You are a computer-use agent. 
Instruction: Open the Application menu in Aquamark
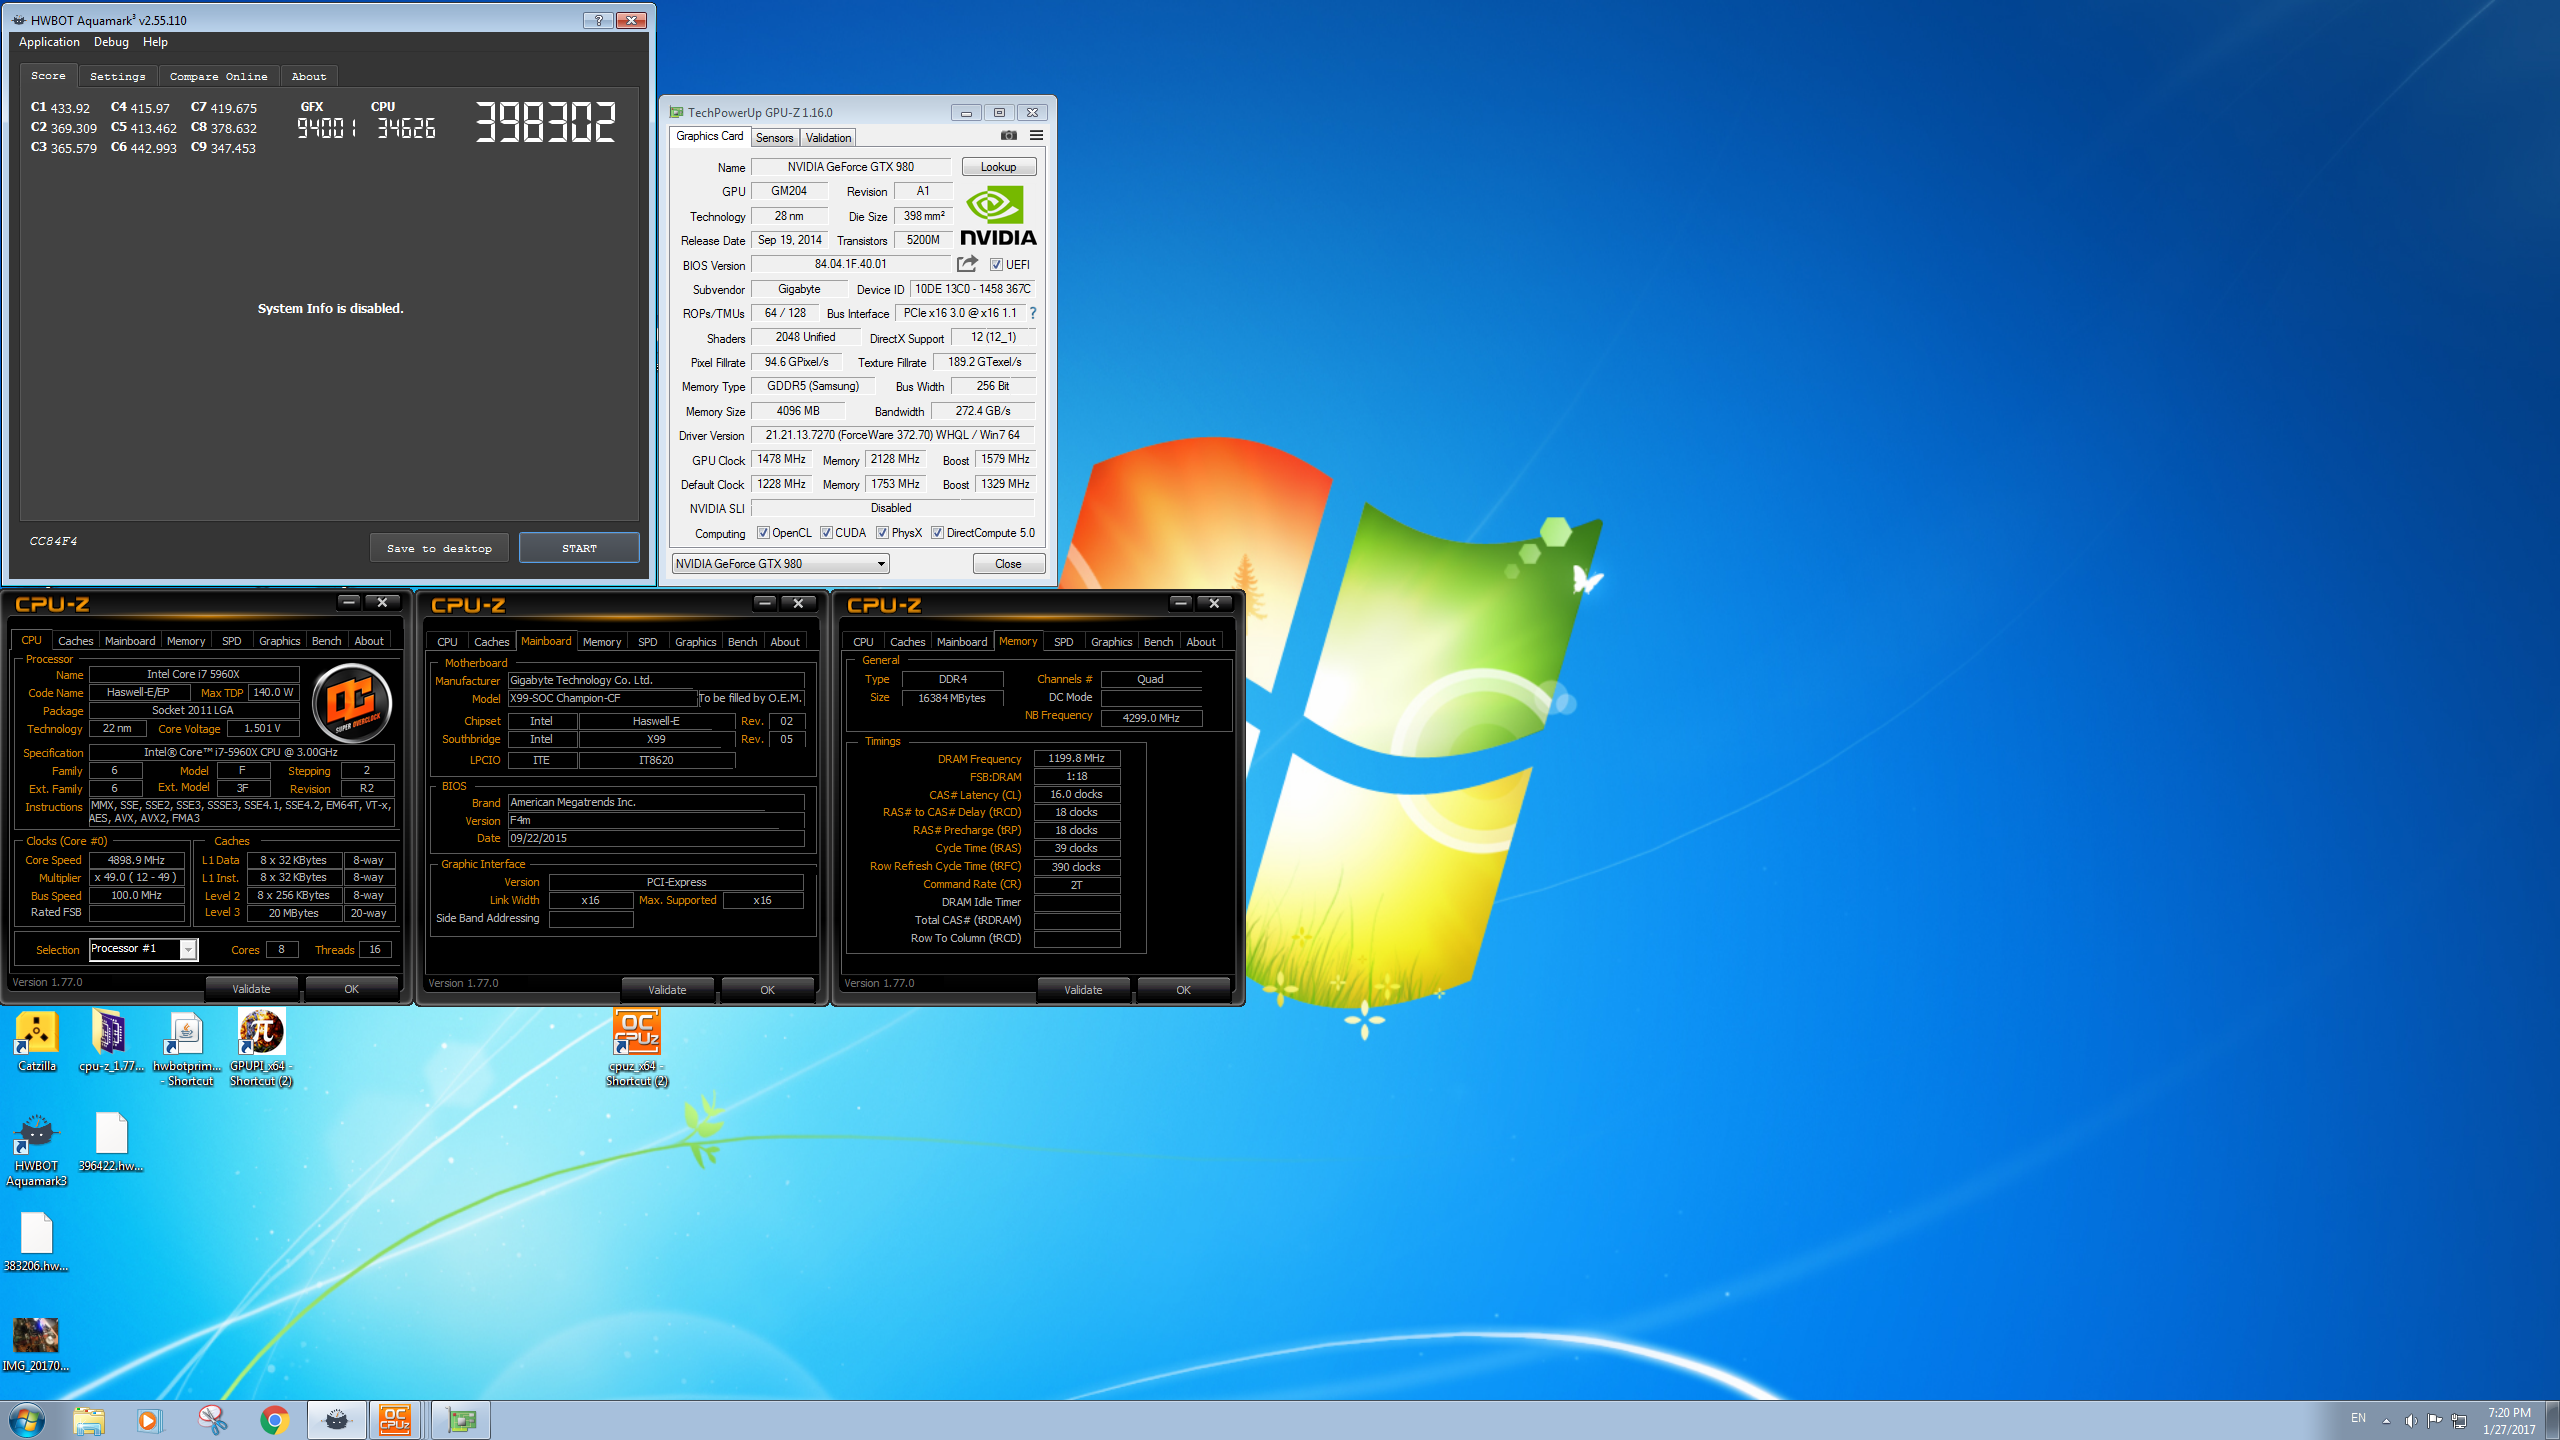pyautogui.click(x=49, y=42)
